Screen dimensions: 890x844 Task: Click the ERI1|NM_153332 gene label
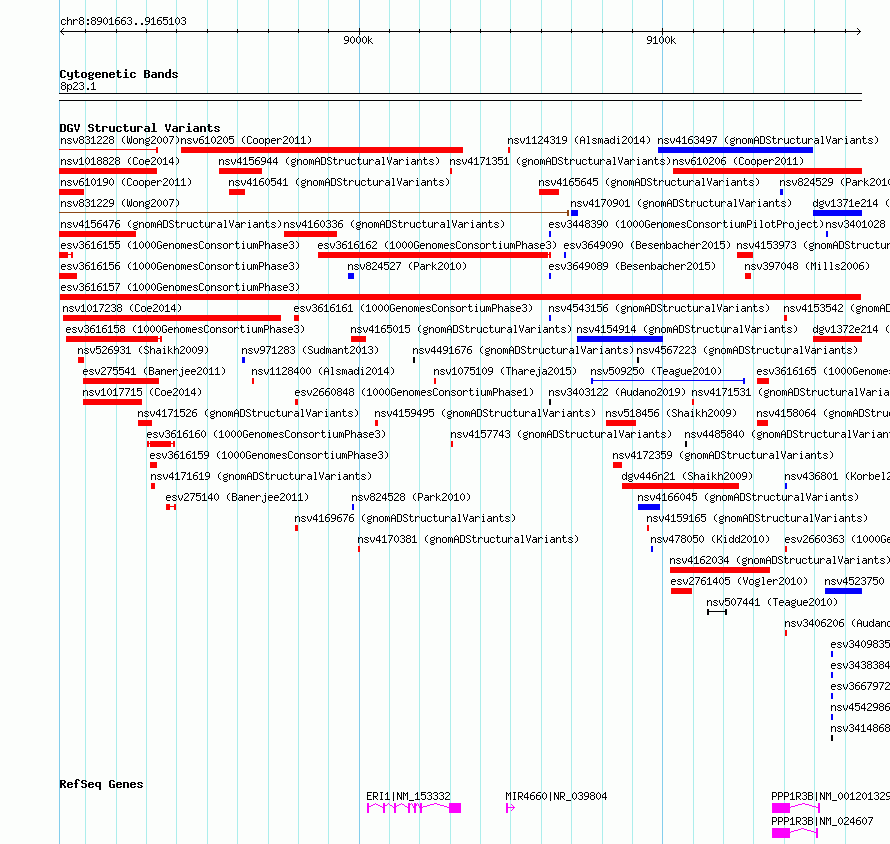pyautogui.click(x=408, y=796)
